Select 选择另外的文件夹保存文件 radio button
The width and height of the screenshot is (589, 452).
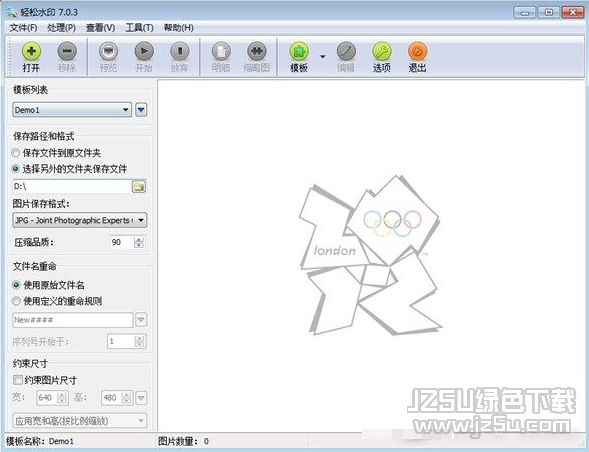(x=15, y=169)
